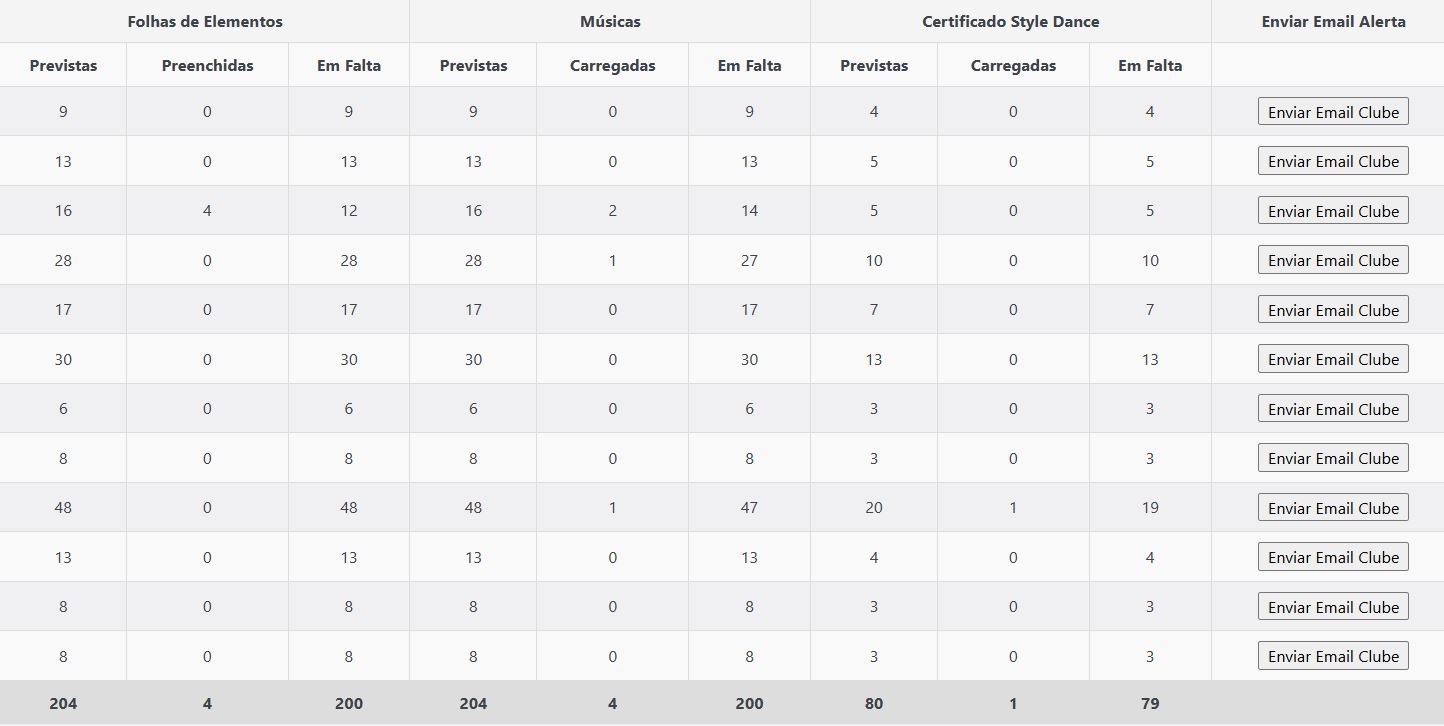Click Enviar Email Clube for the 9-Previstas row

[1332, 112]
